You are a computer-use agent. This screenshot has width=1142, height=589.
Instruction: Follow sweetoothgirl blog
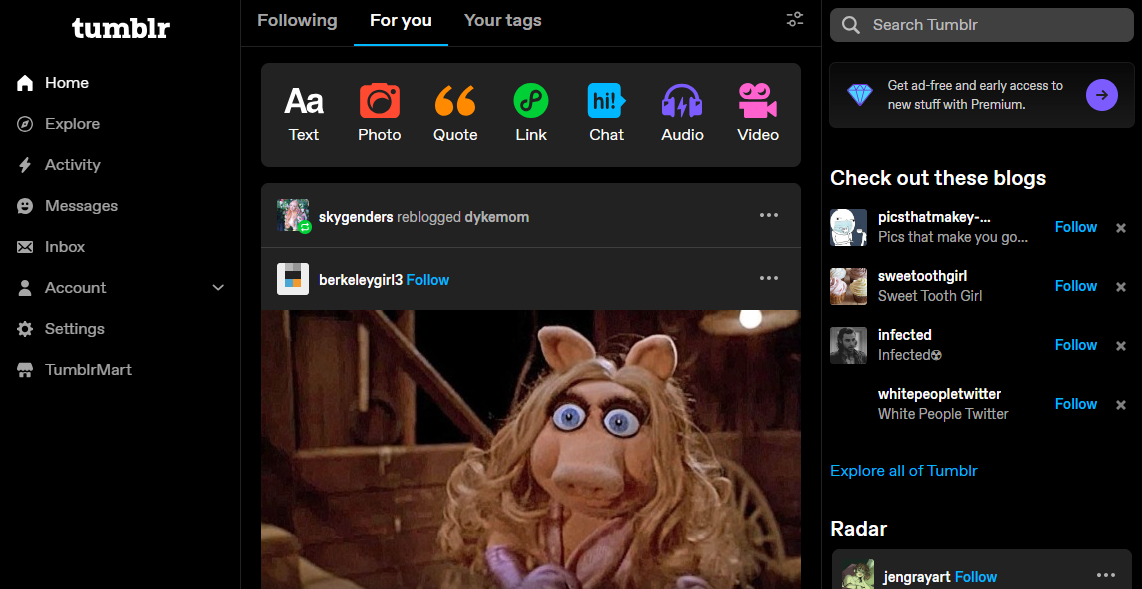[x=1076, y=286]
